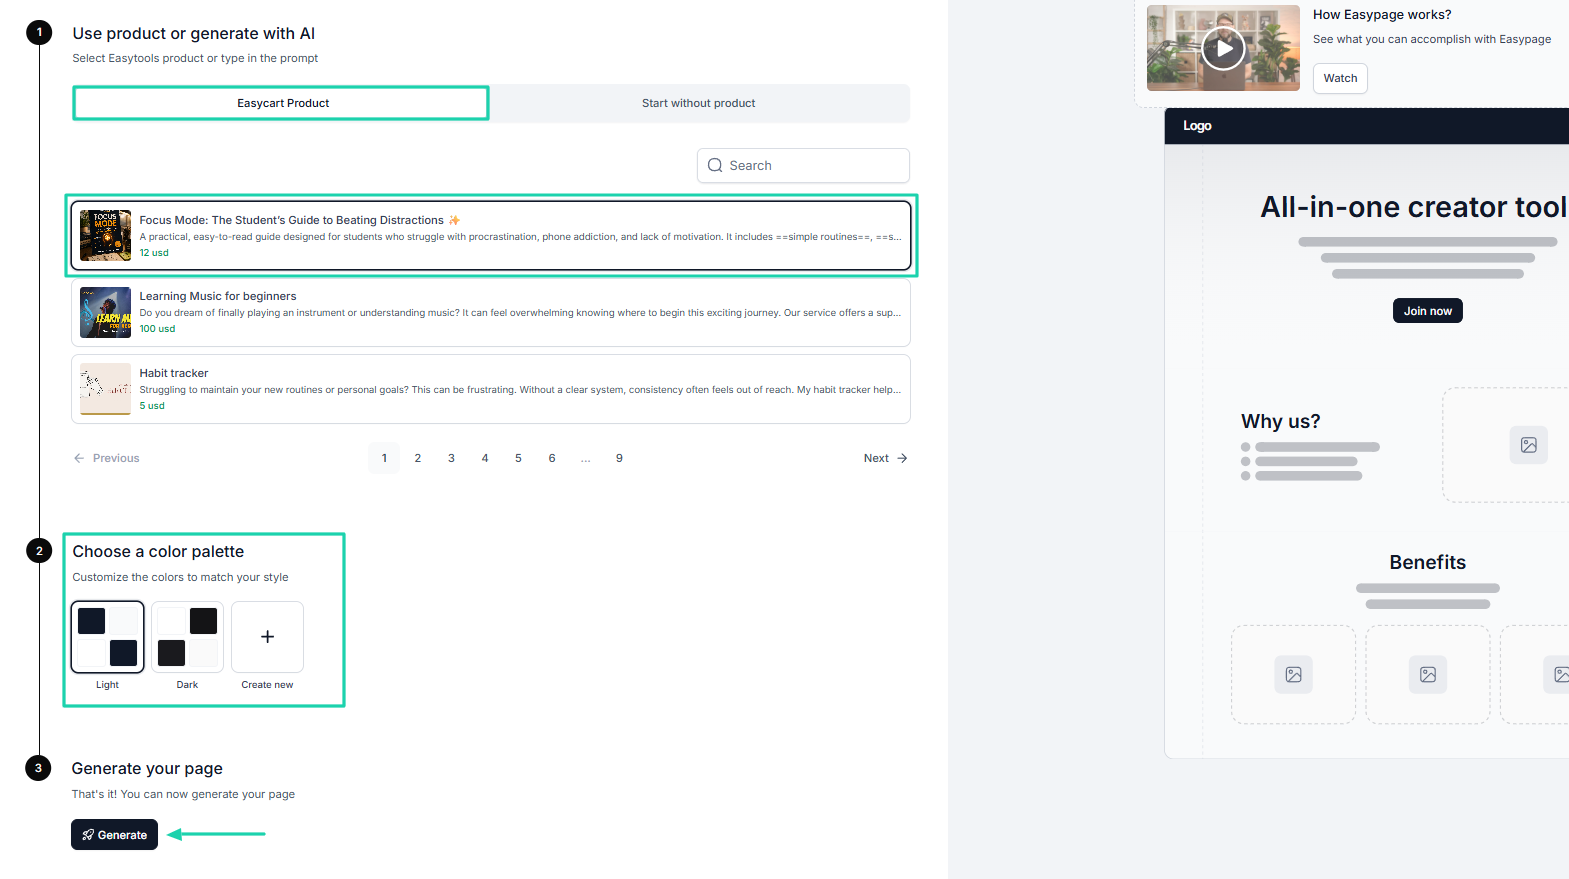Open Habit tracker product thumbnail
This screenshot has height=879, width=1569.
pyautogui.click(x=105, y=389)
